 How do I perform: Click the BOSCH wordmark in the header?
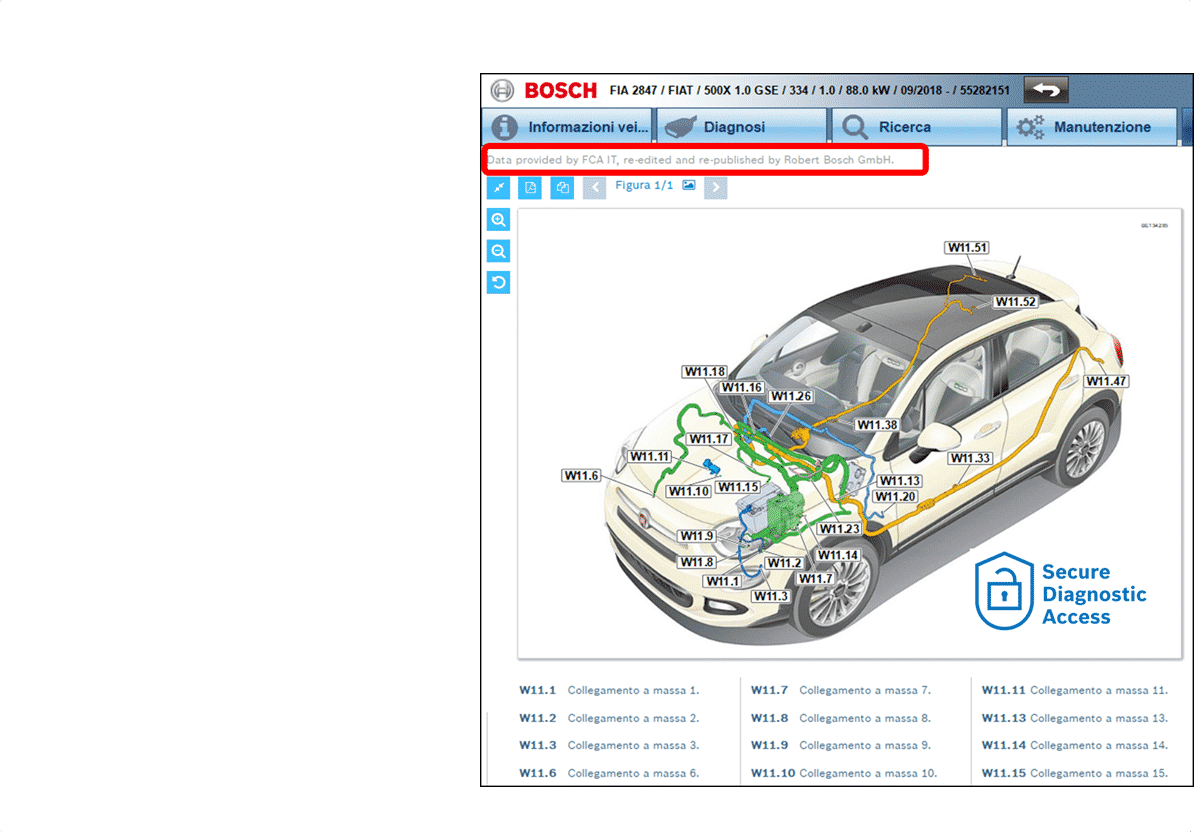pos(560,91)
